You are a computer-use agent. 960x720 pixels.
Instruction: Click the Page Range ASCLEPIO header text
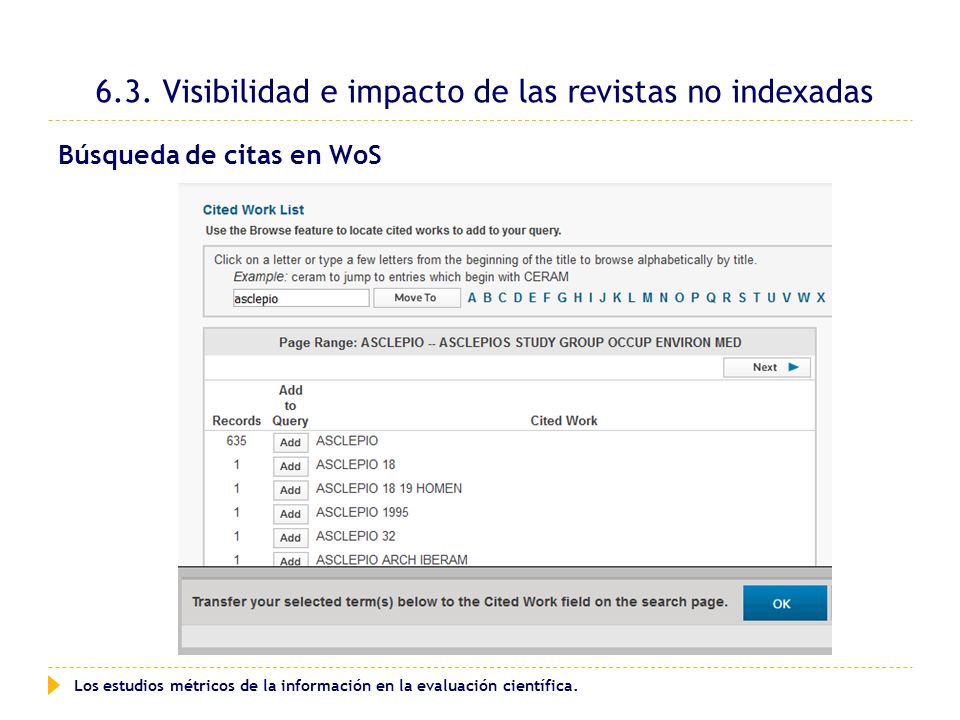(x=510, y=342)
